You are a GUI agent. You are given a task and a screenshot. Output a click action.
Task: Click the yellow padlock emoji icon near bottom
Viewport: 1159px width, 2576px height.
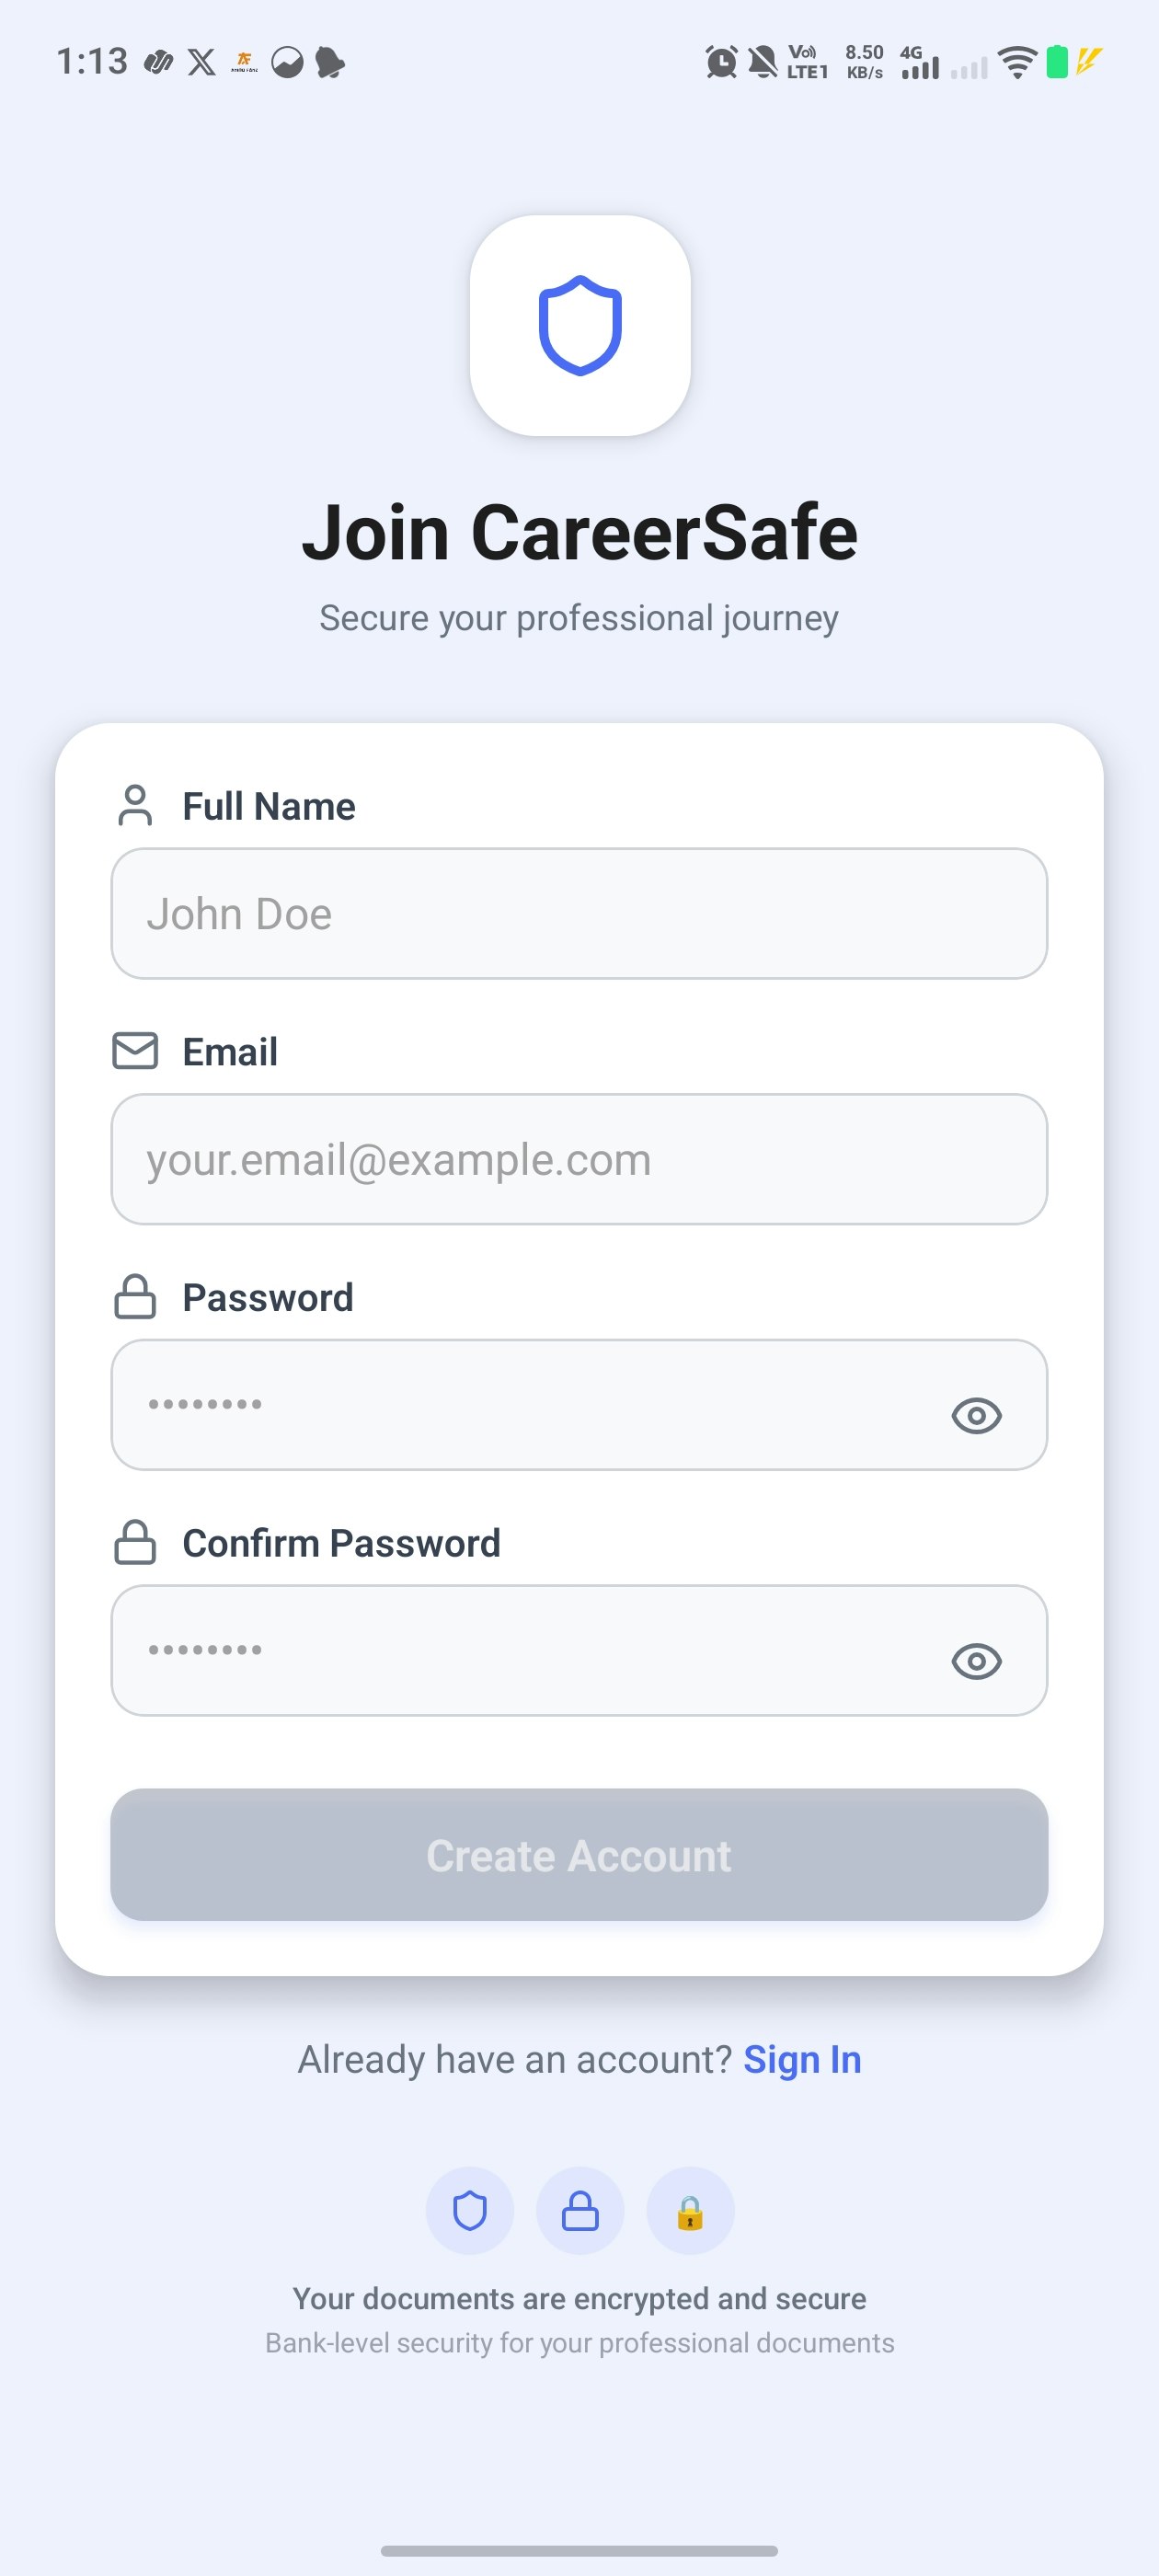click(691, 2211)
